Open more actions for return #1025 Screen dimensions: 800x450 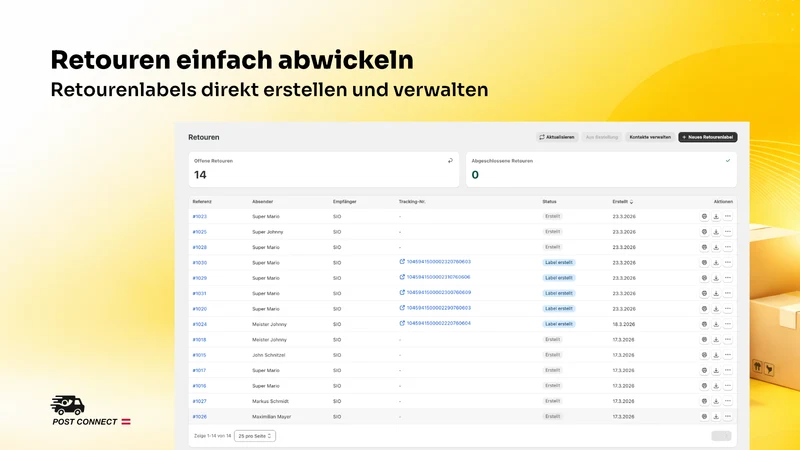(x=728, y=232)
